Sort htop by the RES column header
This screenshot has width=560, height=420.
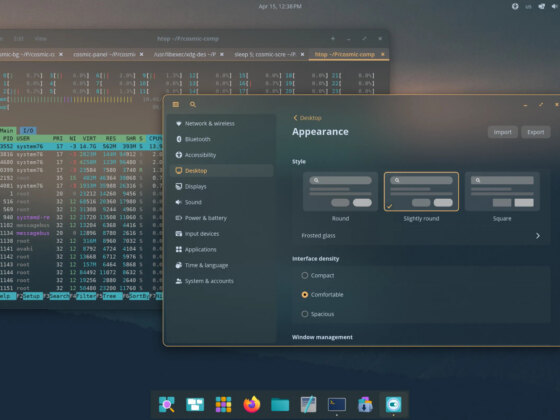coord(111,139)
